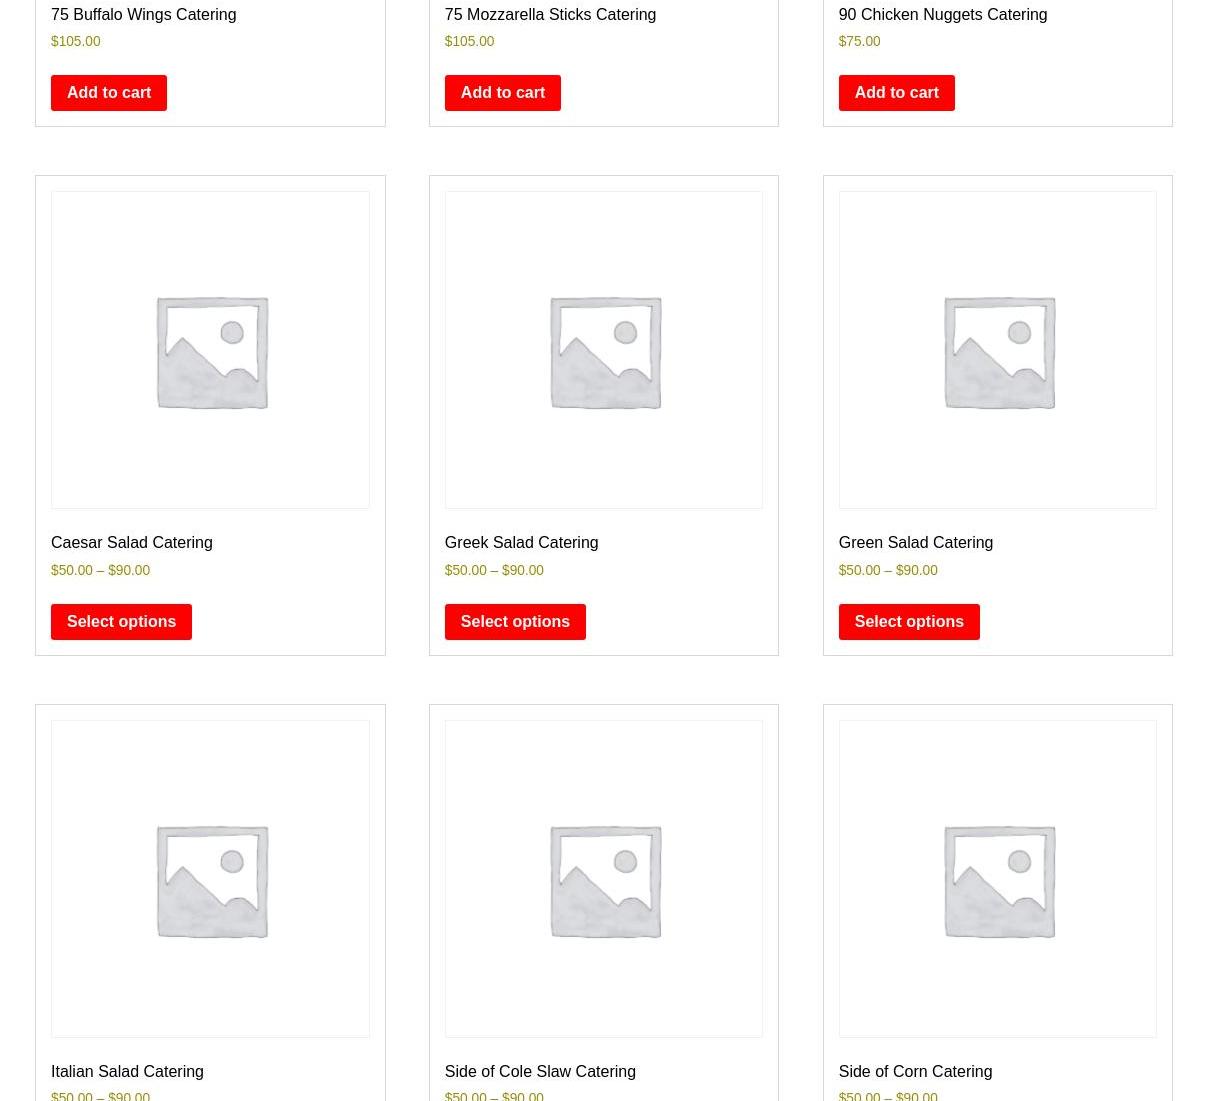
Task: Click the $75.00 price under Chicken Nuggets
Action: click(859, 42)
